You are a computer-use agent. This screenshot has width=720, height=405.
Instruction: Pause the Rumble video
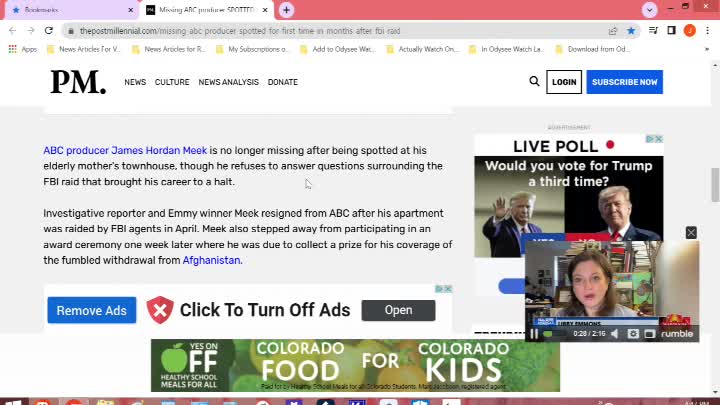534,334
